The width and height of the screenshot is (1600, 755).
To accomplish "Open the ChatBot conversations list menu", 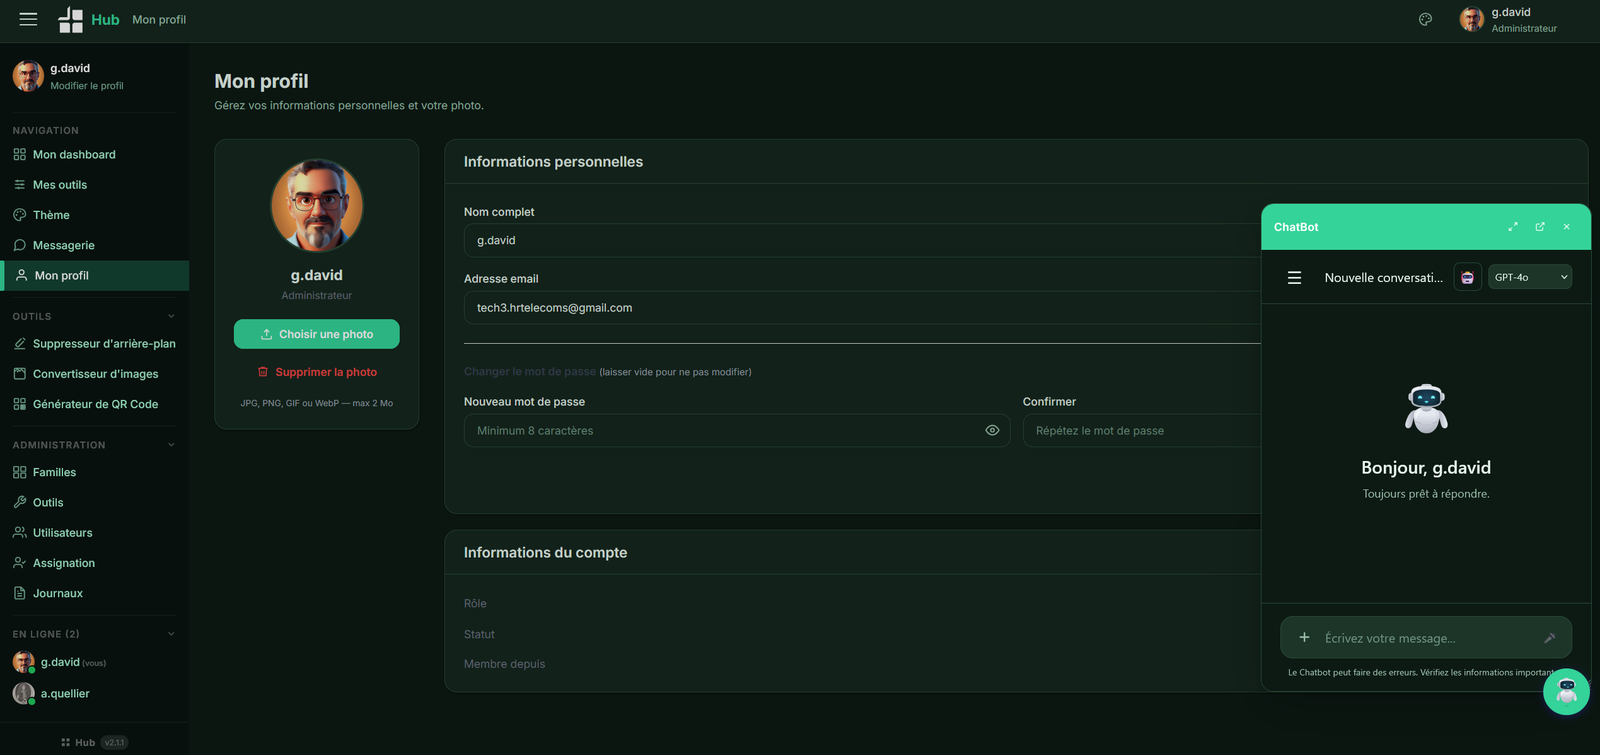I will [x=1294, y=278].
